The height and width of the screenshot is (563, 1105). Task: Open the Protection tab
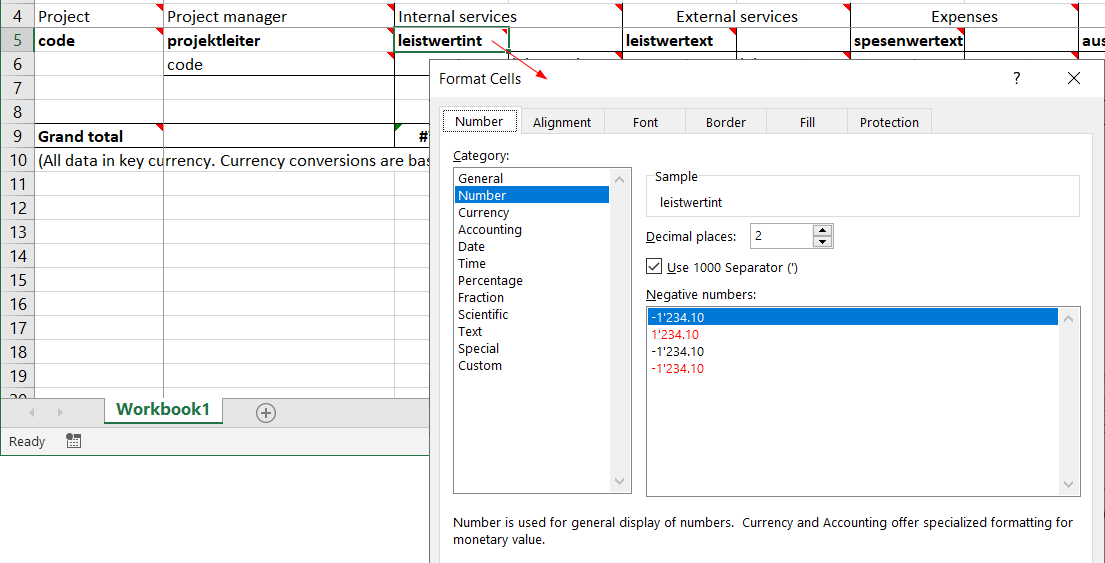pos(888,122)
